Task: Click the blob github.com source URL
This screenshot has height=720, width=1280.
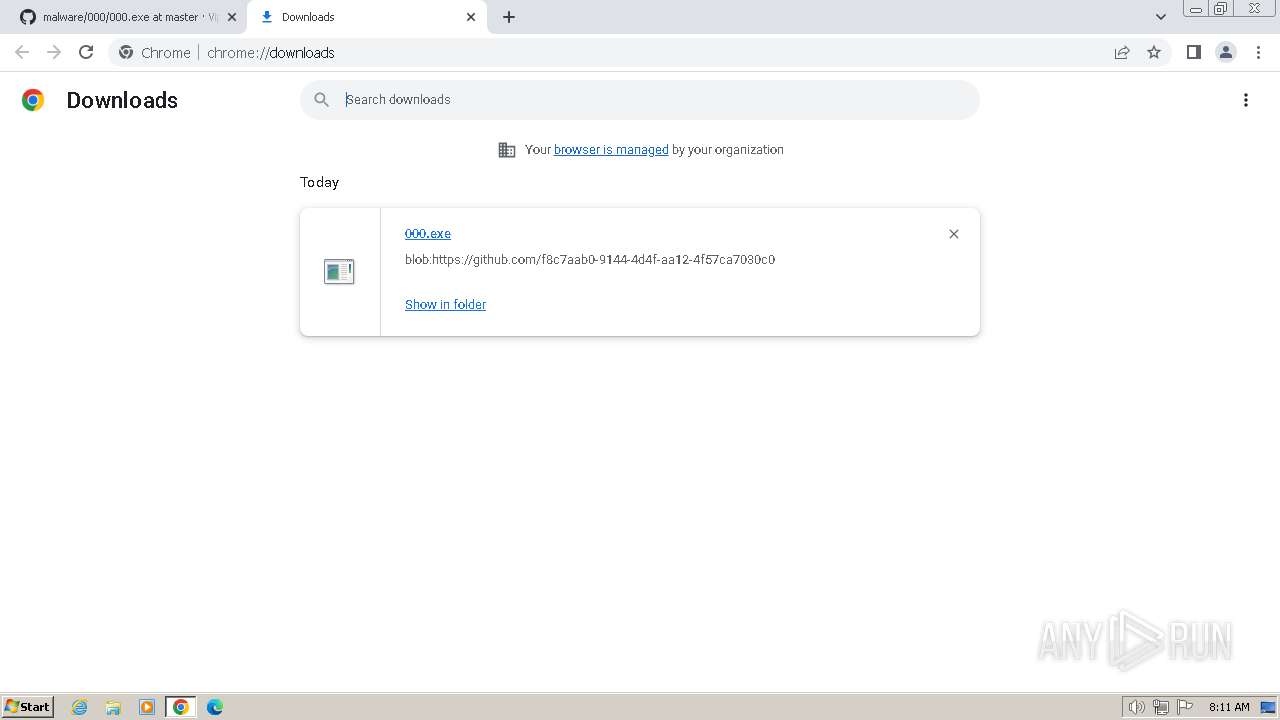Action: [590, 259]
